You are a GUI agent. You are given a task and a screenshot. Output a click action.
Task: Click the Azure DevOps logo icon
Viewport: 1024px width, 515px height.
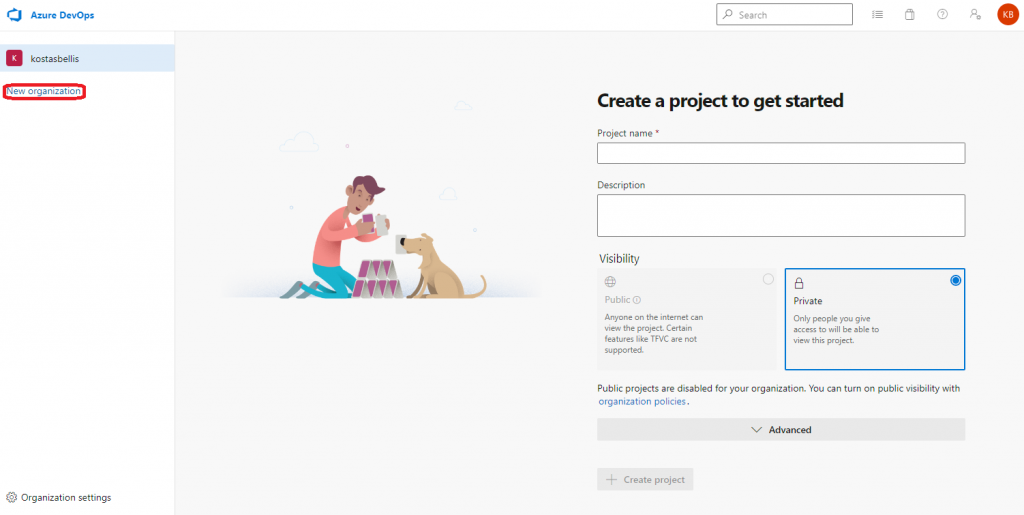15,16
